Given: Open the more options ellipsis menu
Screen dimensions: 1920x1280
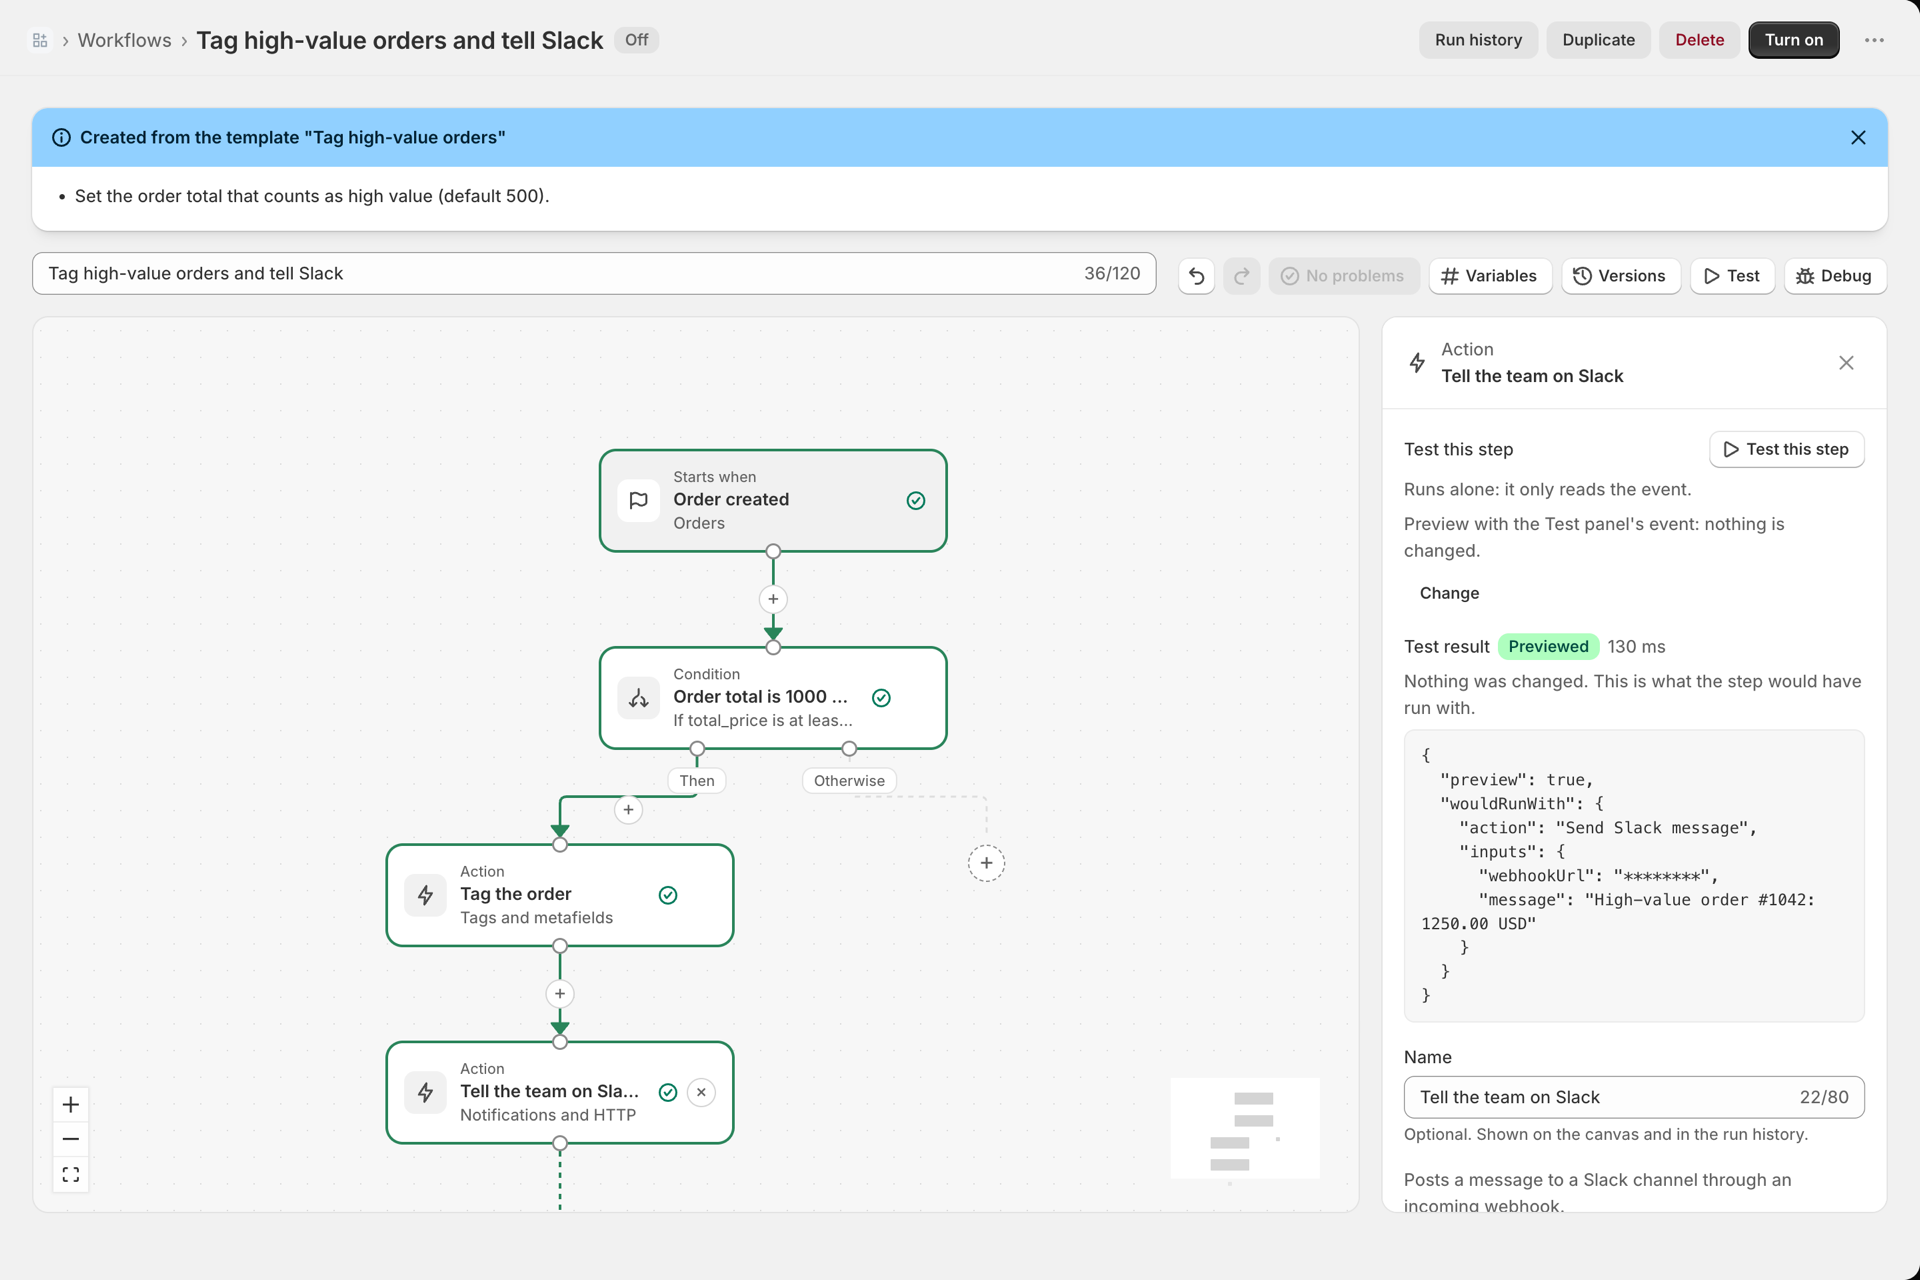Looking at the screenshot, I should point(1874,40).
